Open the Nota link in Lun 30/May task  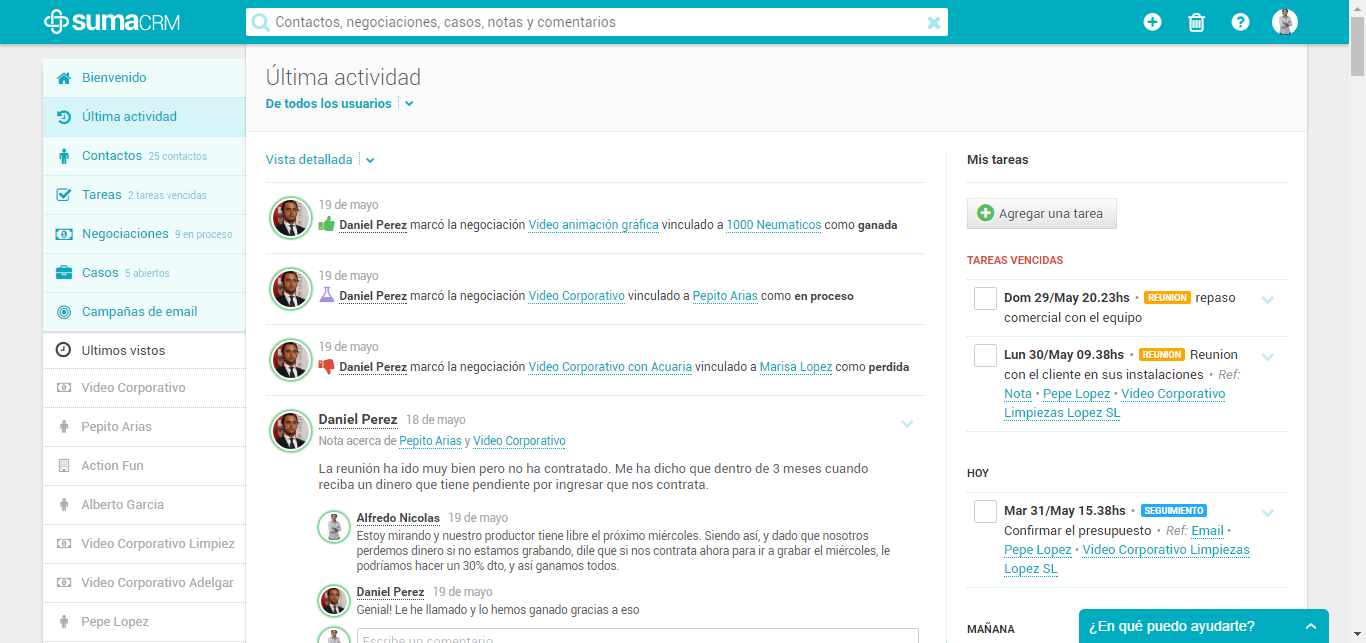click(x=1018, y=394)
